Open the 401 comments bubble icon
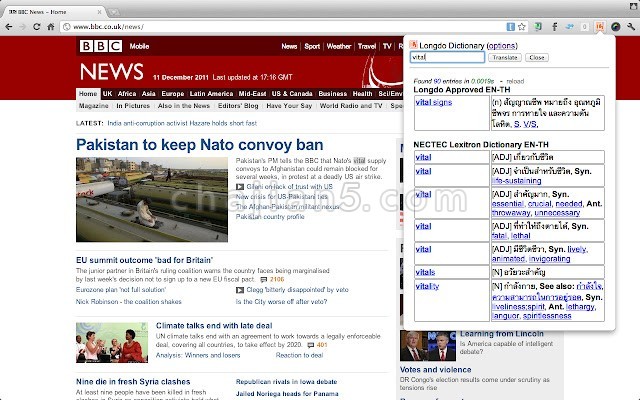Viewport: 640px width, 400px height. click(311, 345)
